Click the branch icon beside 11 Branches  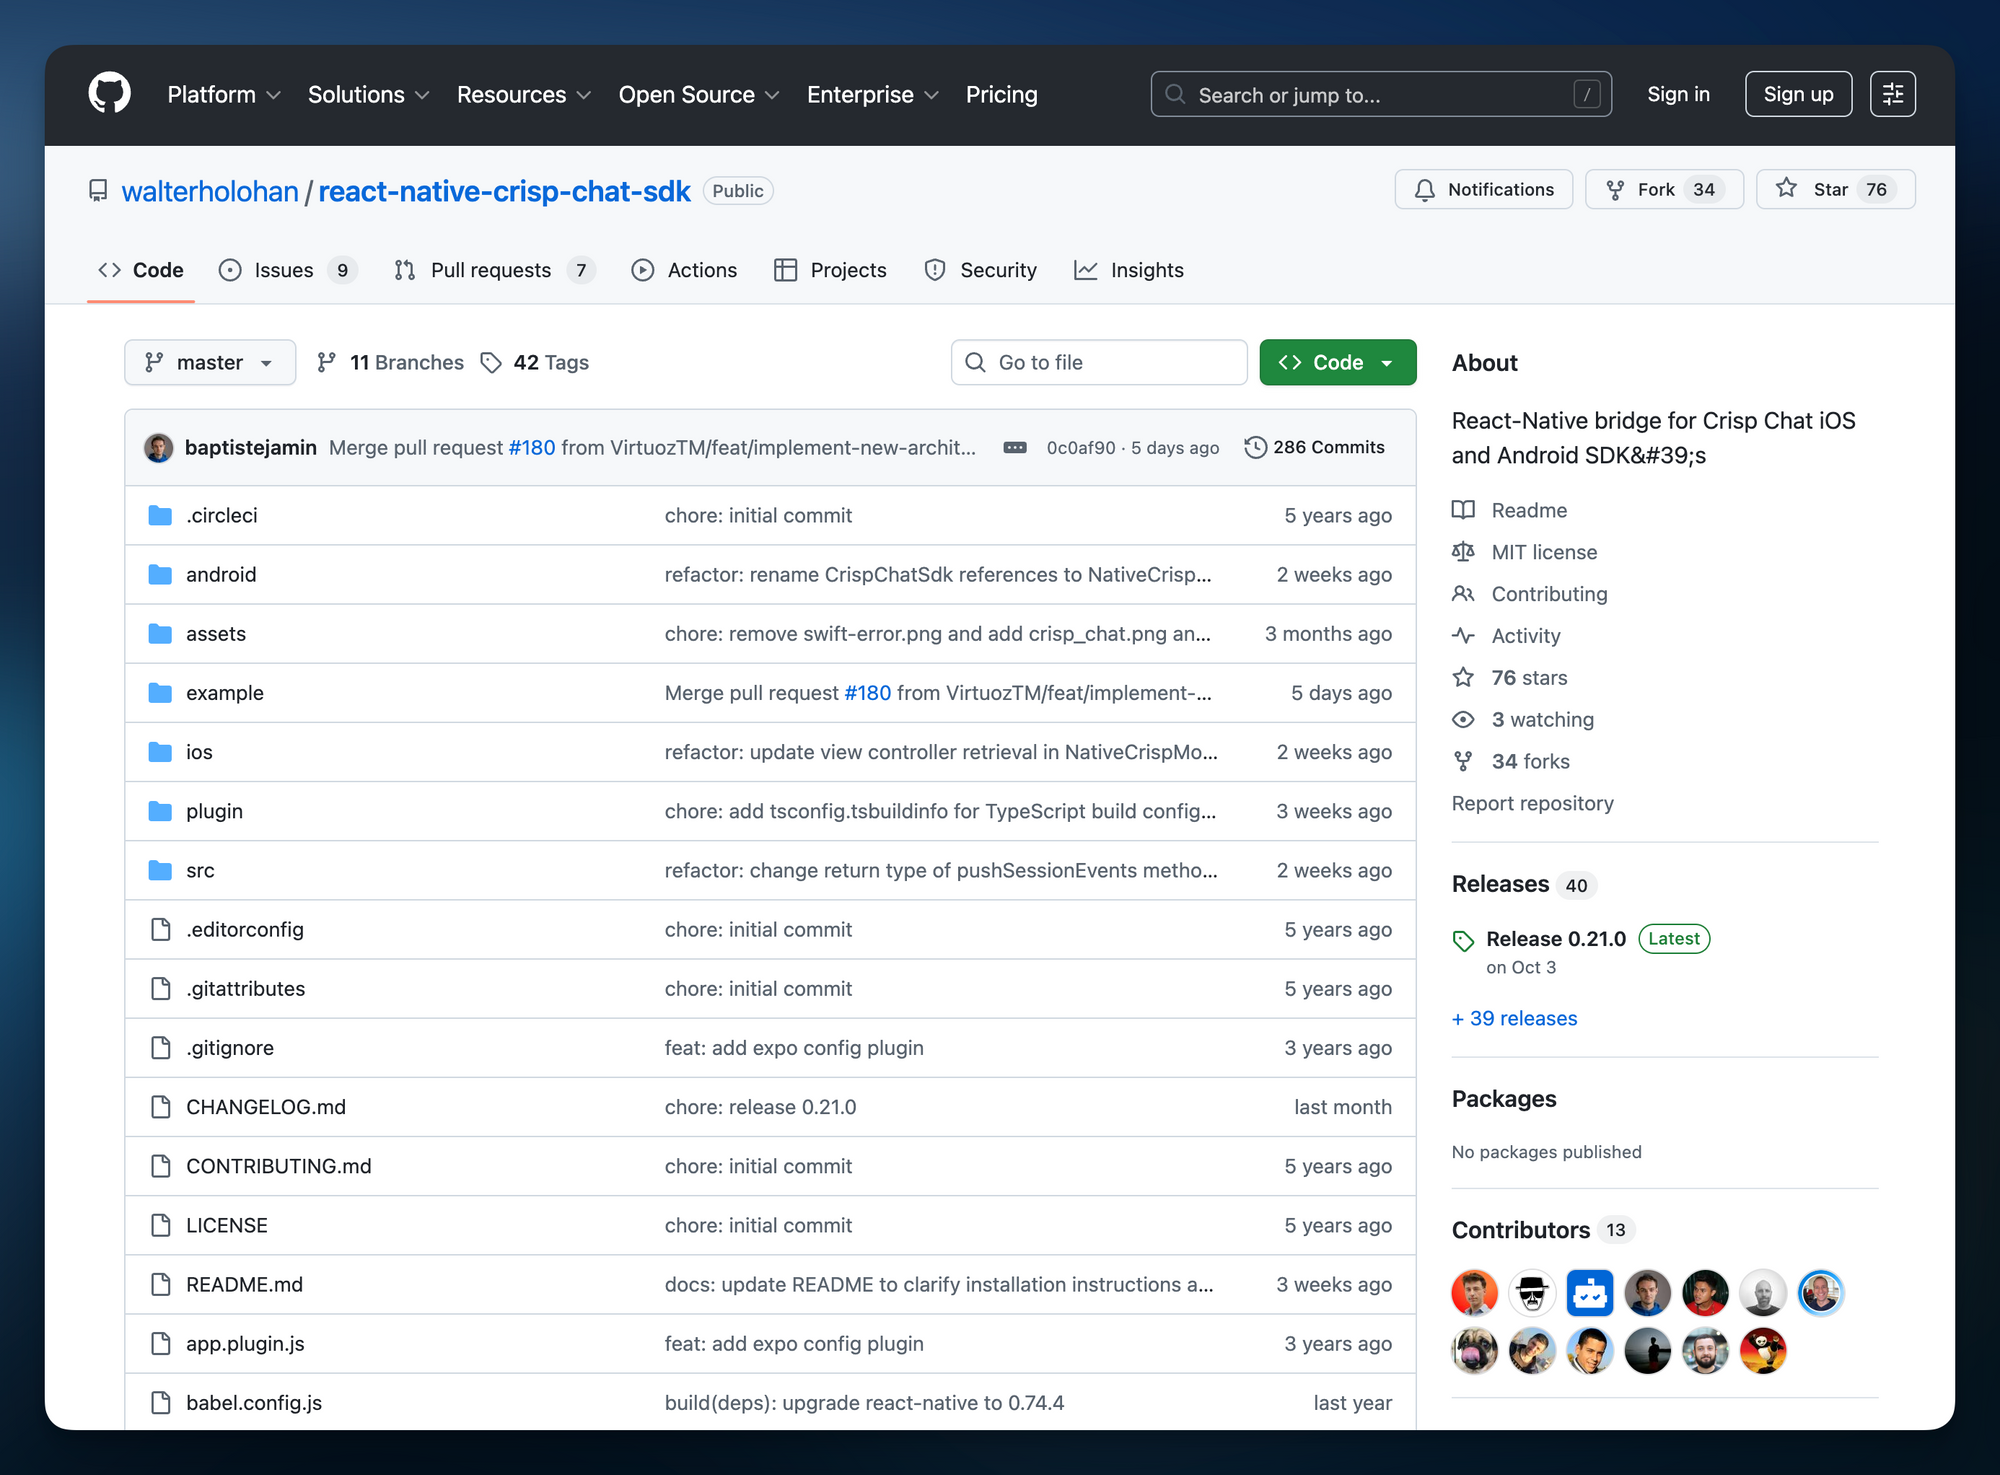coord(328,362)
